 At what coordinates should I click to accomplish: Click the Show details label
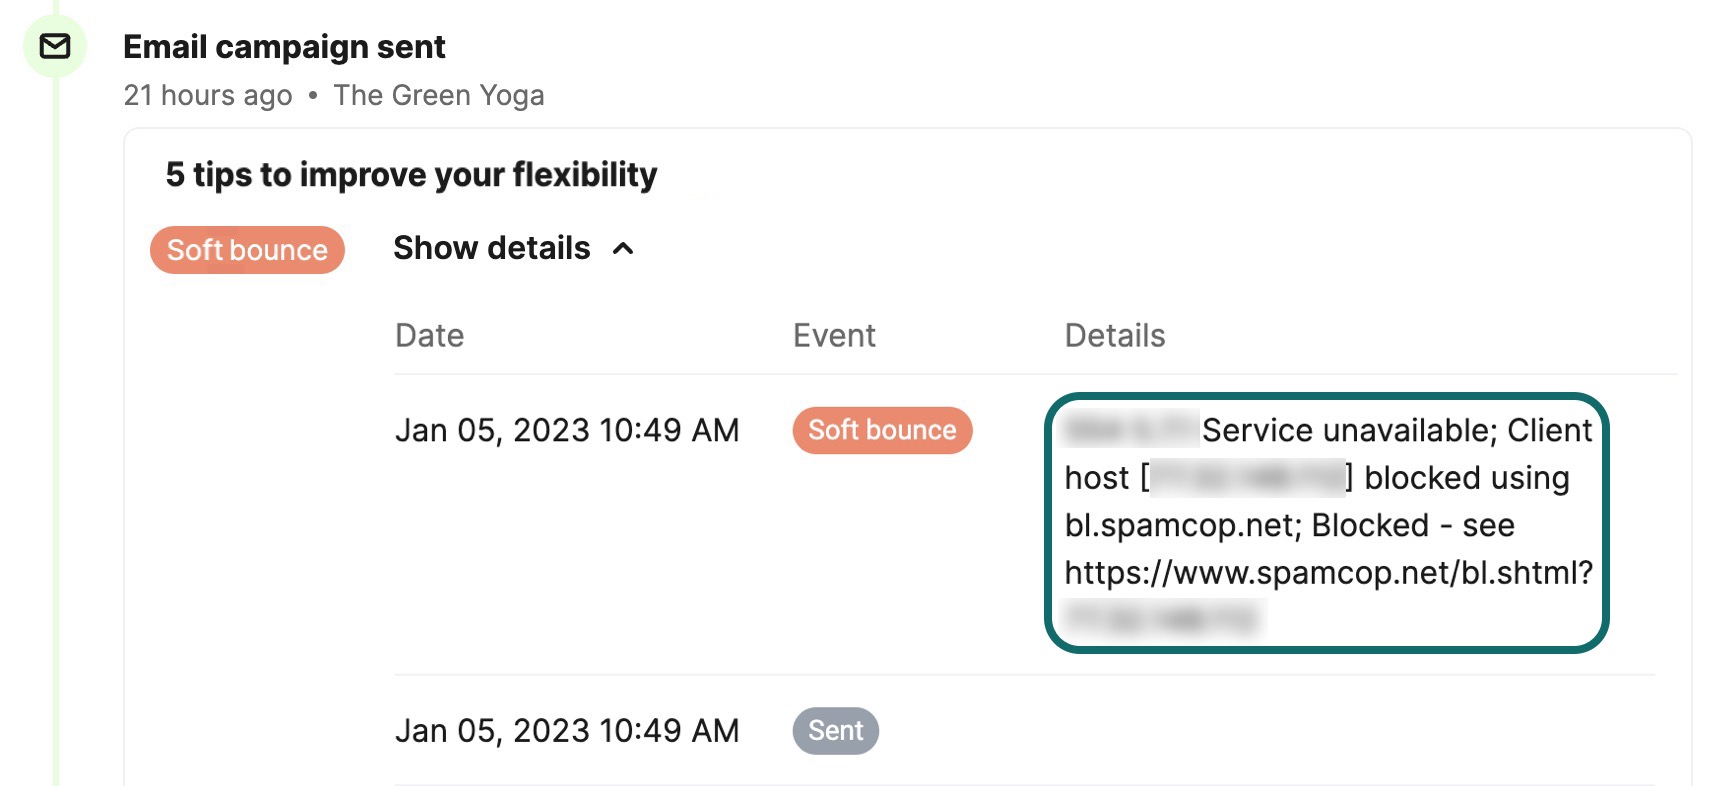click(x=491, y=248)
